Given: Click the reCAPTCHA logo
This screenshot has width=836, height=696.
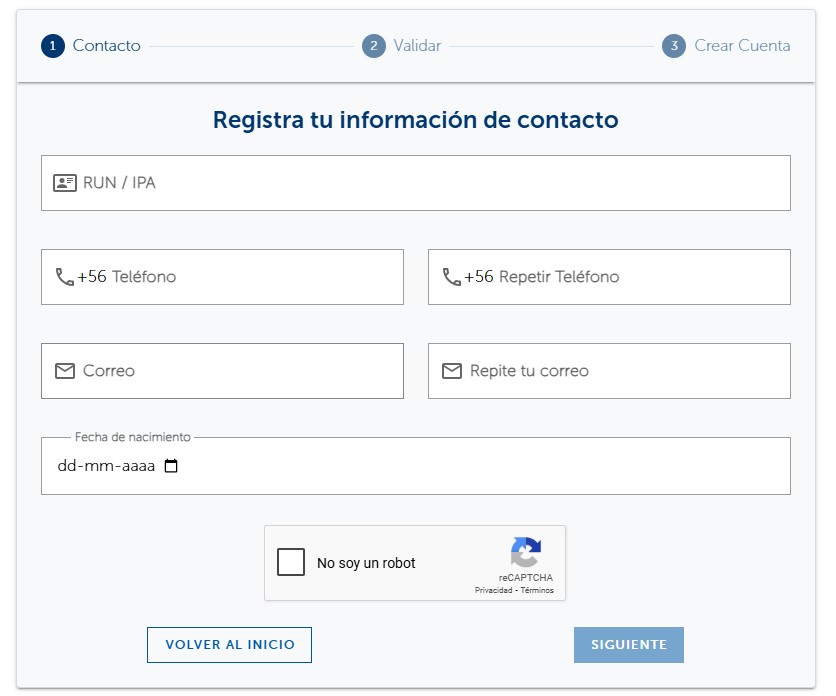Looking at the screenshot, I should click(525, 553).
